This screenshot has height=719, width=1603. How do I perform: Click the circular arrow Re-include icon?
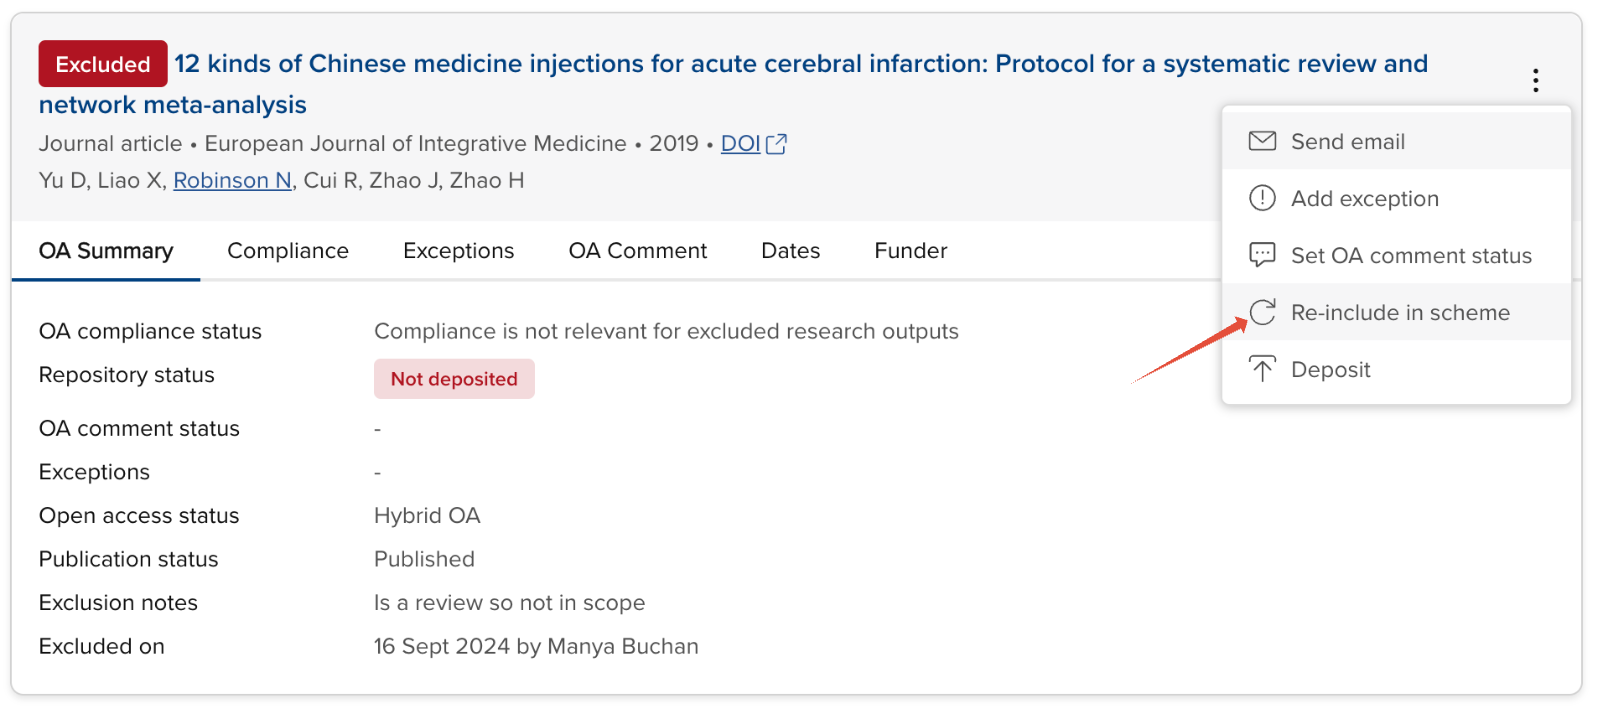click(x=1262, y=312)
